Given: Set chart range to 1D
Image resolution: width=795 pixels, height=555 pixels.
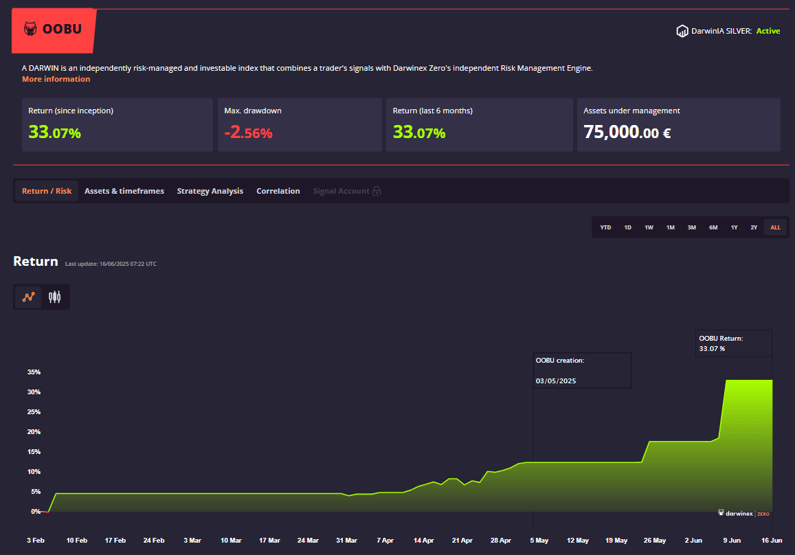Looking at the screenshot, I should click(628, 228).
